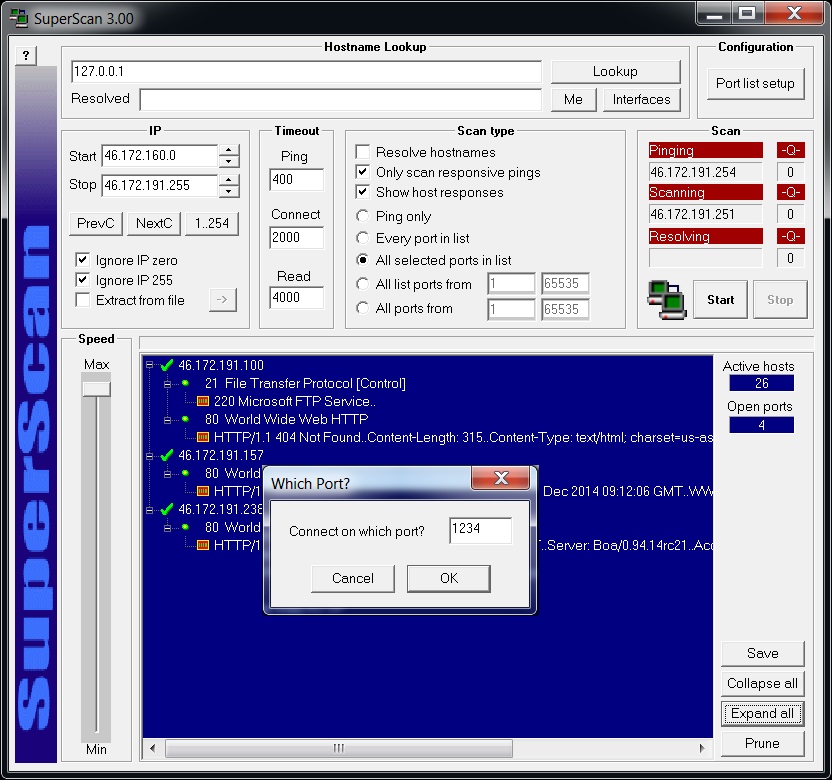Click the results horizontal scrollbar thumb
The width and height of the screenshot is (832, 780).
coord(339,748)
